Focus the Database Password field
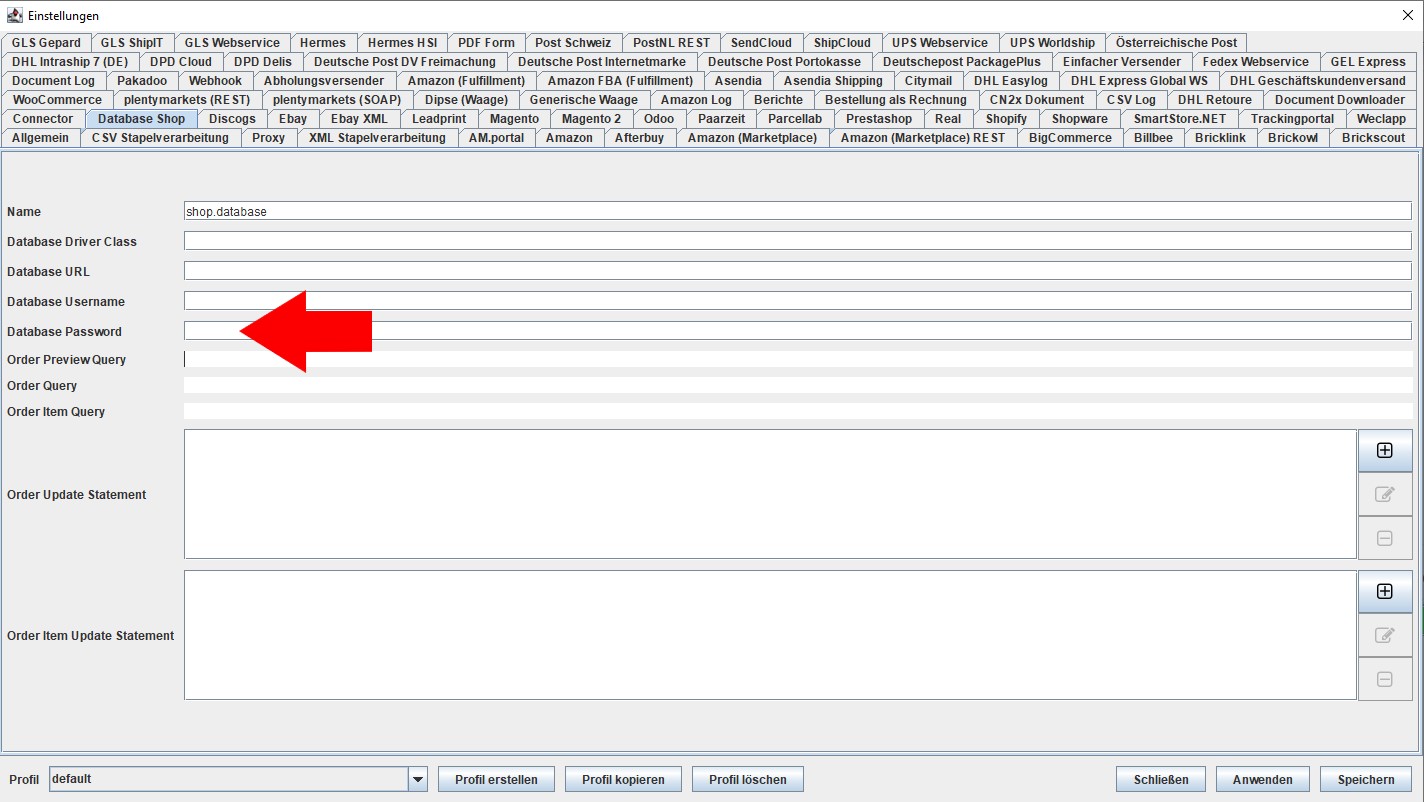1424x802 pixels. (x=797, y=331)
